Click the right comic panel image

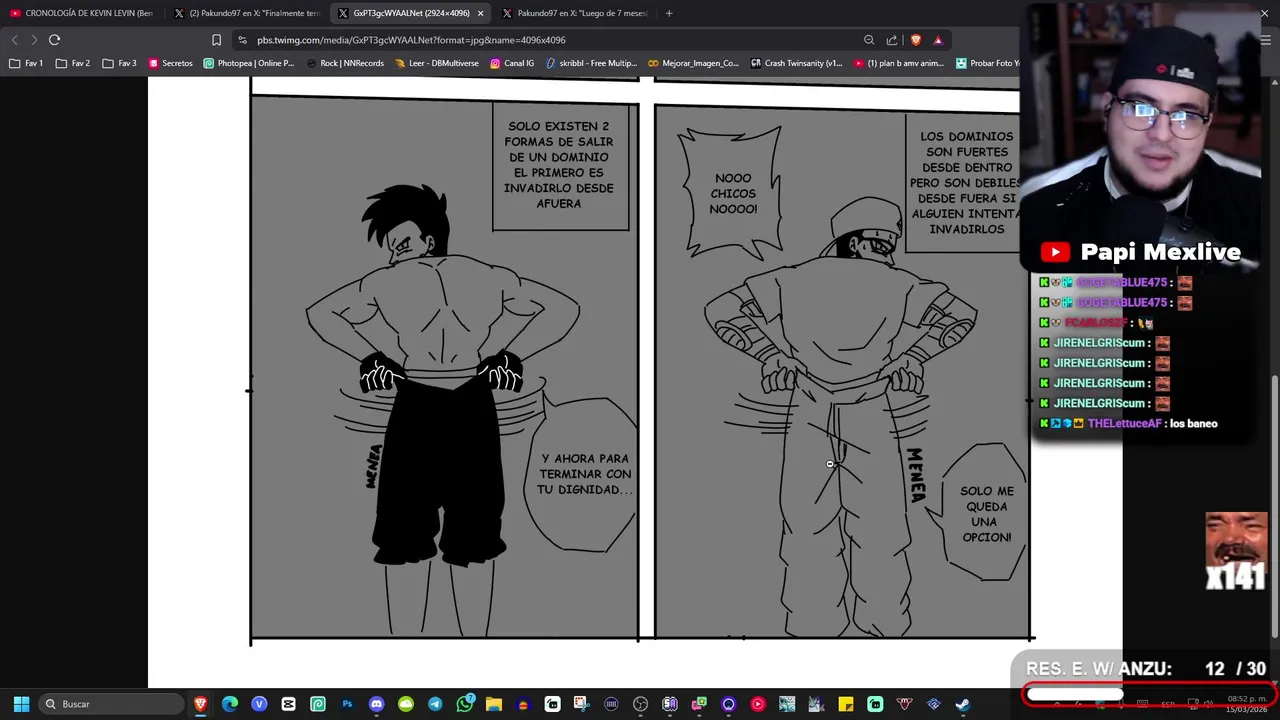(841, 372)
